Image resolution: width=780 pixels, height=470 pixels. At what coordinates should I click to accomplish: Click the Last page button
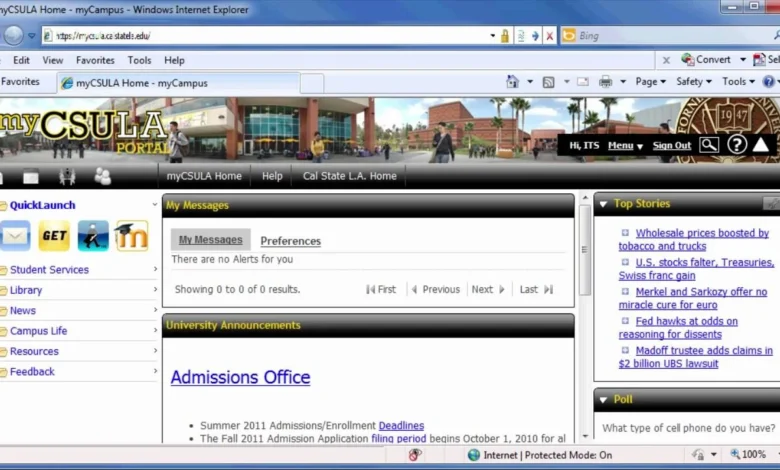point(536,289)
